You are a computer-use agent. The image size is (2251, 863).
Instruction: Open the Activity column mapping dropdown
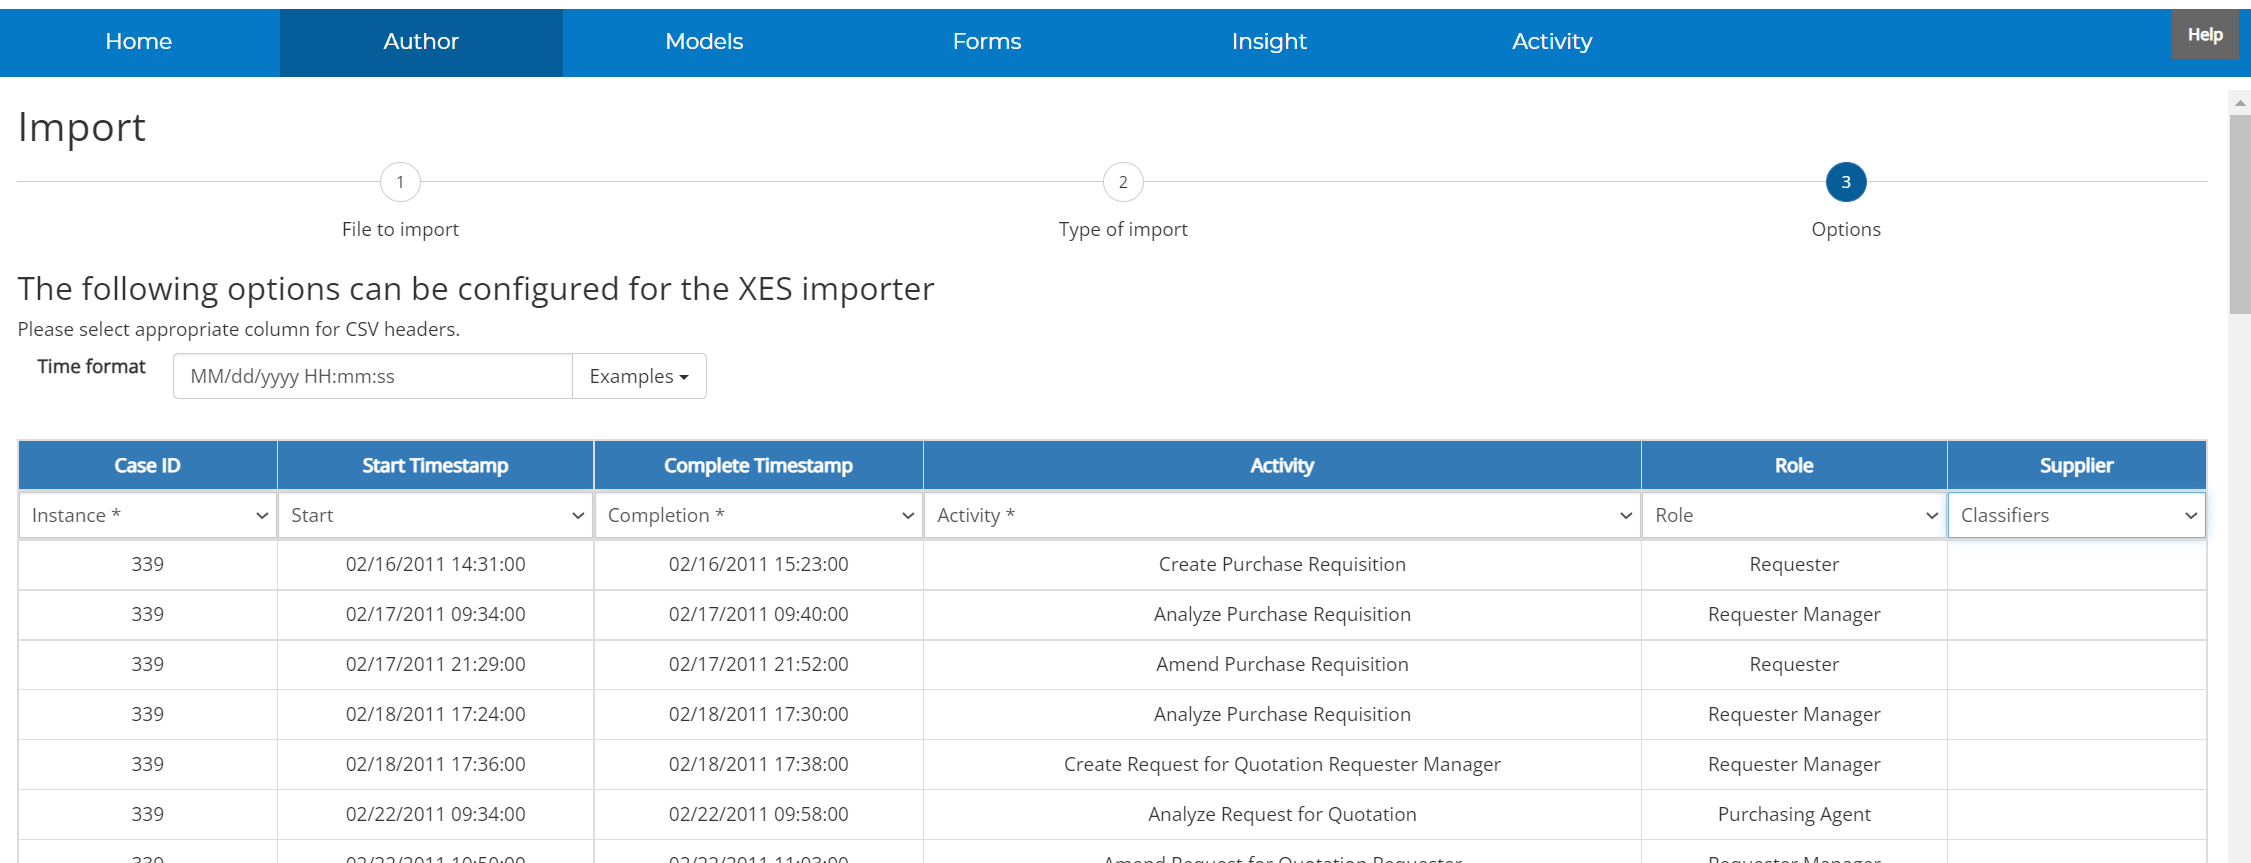[1282, 515]
